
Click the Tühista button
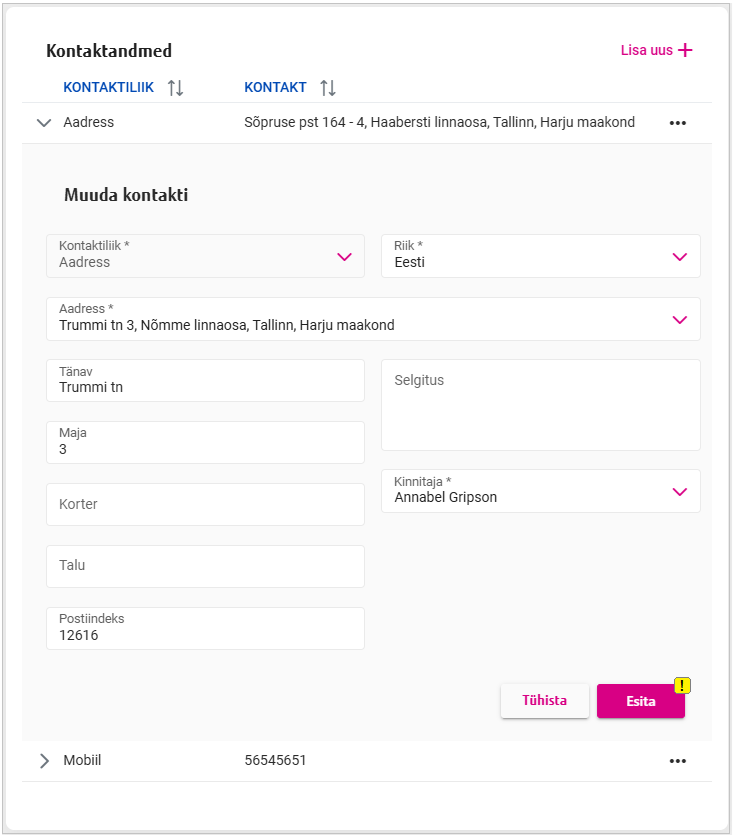544,701
